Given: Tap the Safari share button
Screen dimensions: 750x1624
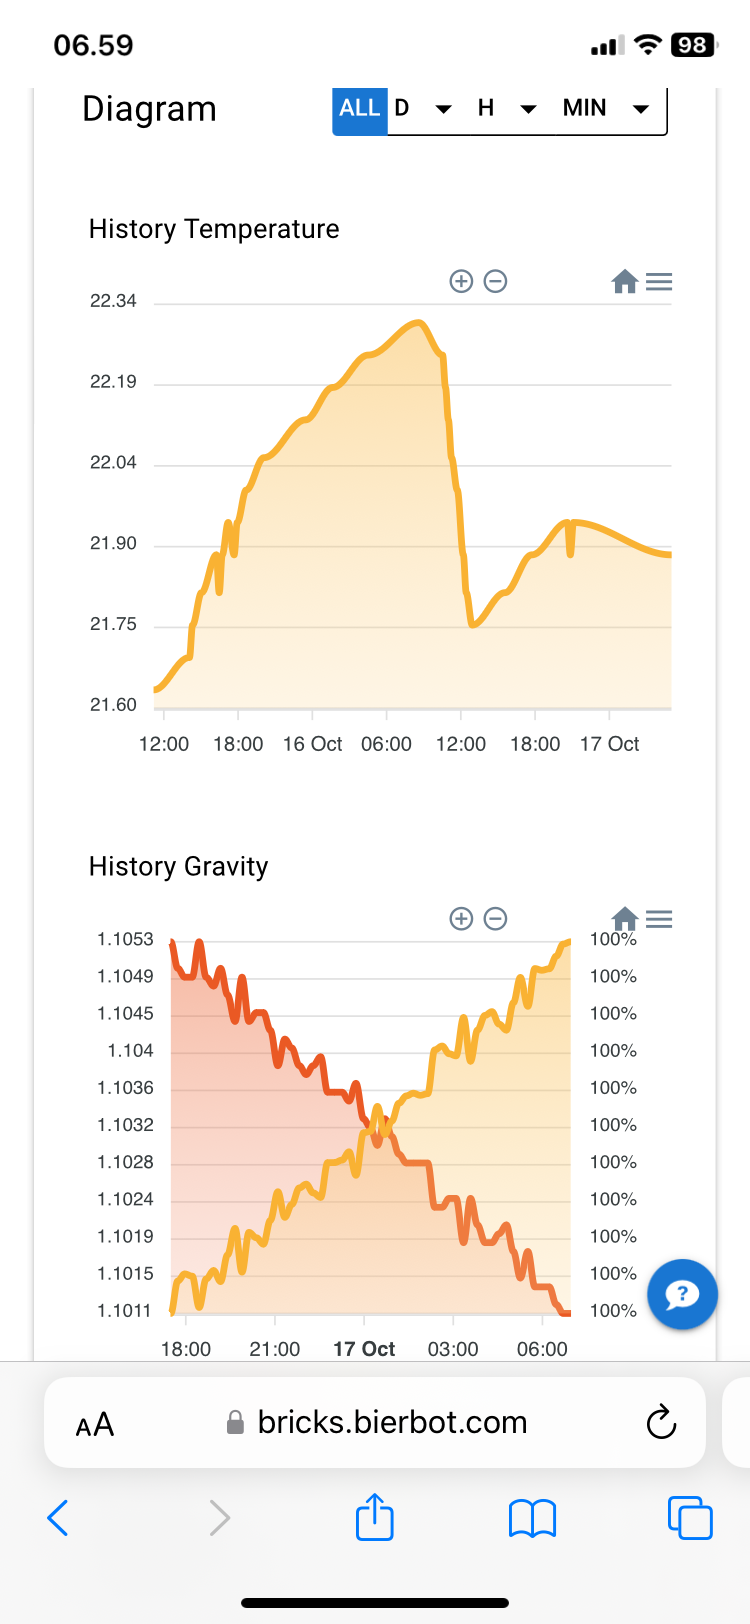Looking at the screenshot, I should click(375, 1517).
